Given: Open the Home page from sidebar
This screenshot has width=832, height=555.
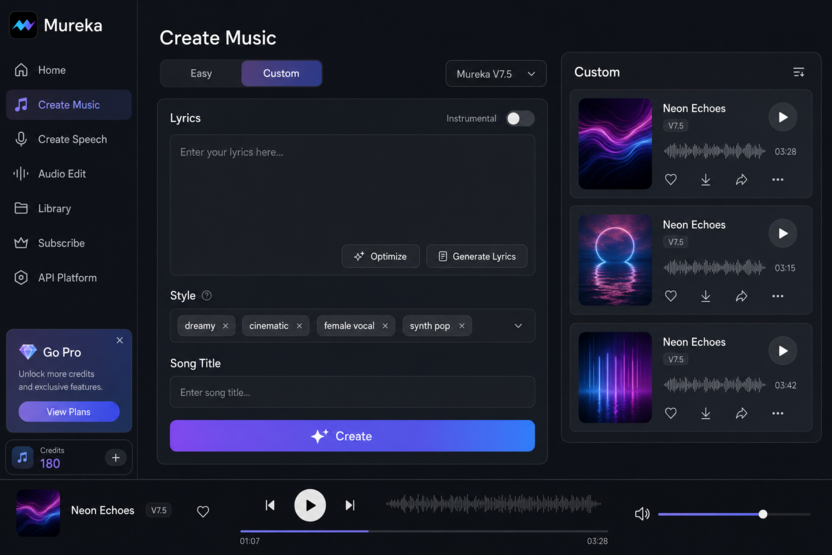Looking at the screenshot, I should pos(69,70).
